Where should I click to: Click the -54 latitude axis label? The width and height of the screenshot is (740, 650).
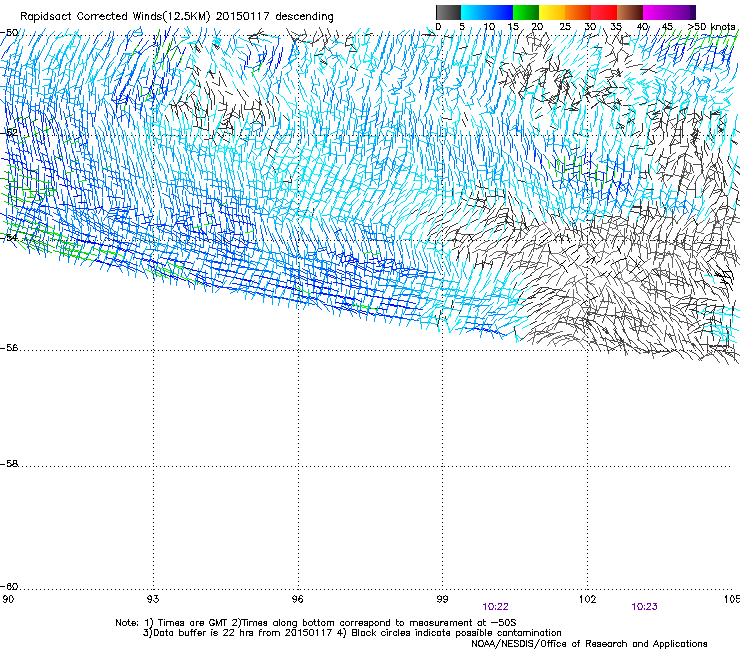click(x=9, y=237)
